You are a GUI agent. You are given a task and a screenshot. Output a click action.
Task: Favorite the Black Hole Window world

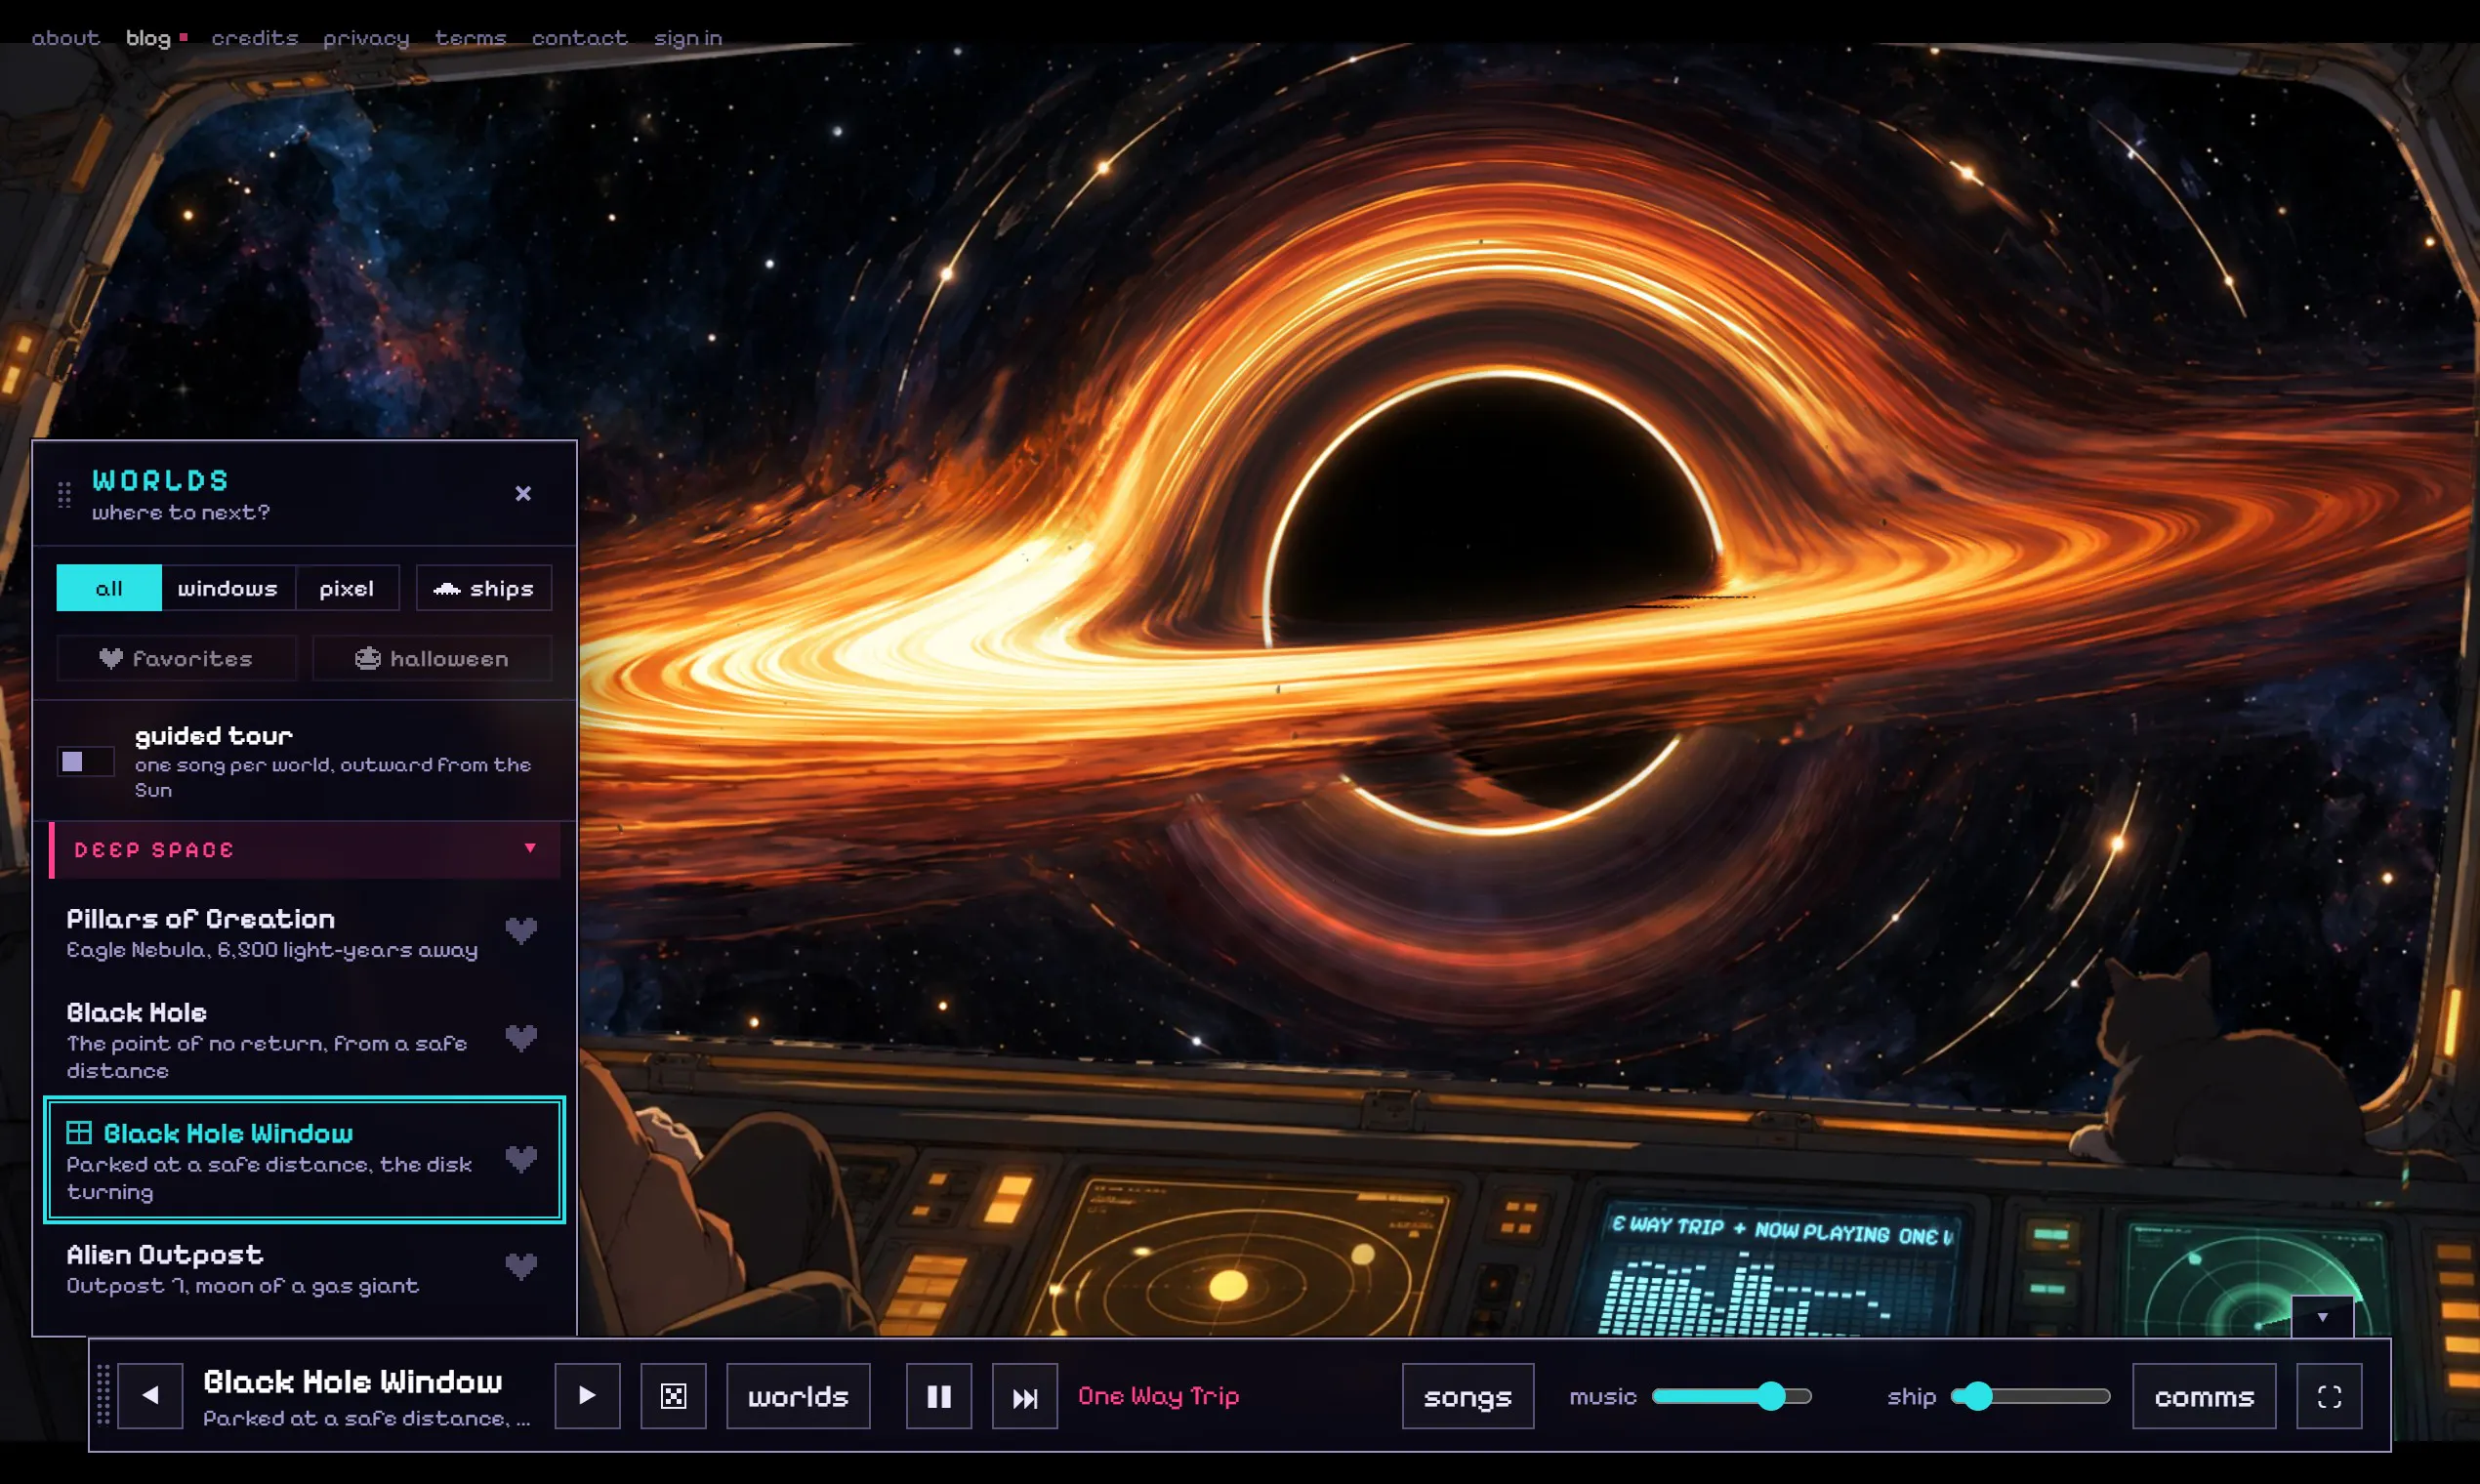pos(521,1160)
